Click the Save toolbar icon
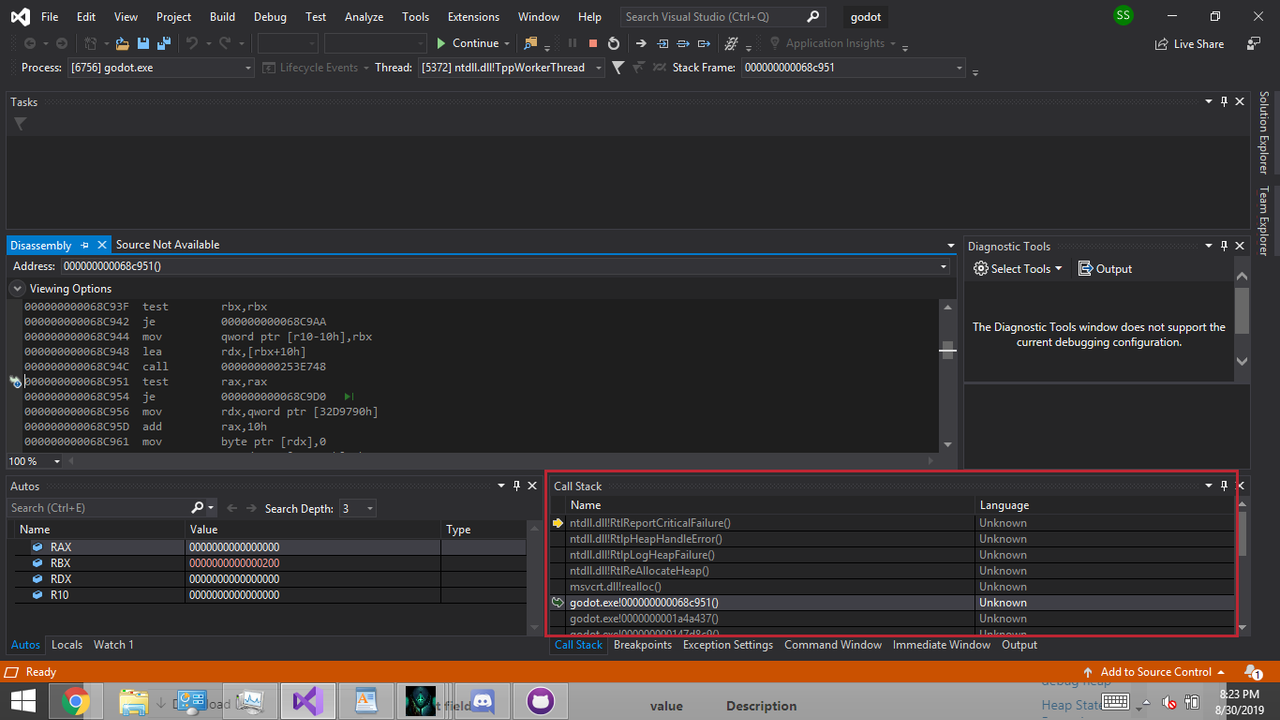1280x720 pixels. [143, 44]
